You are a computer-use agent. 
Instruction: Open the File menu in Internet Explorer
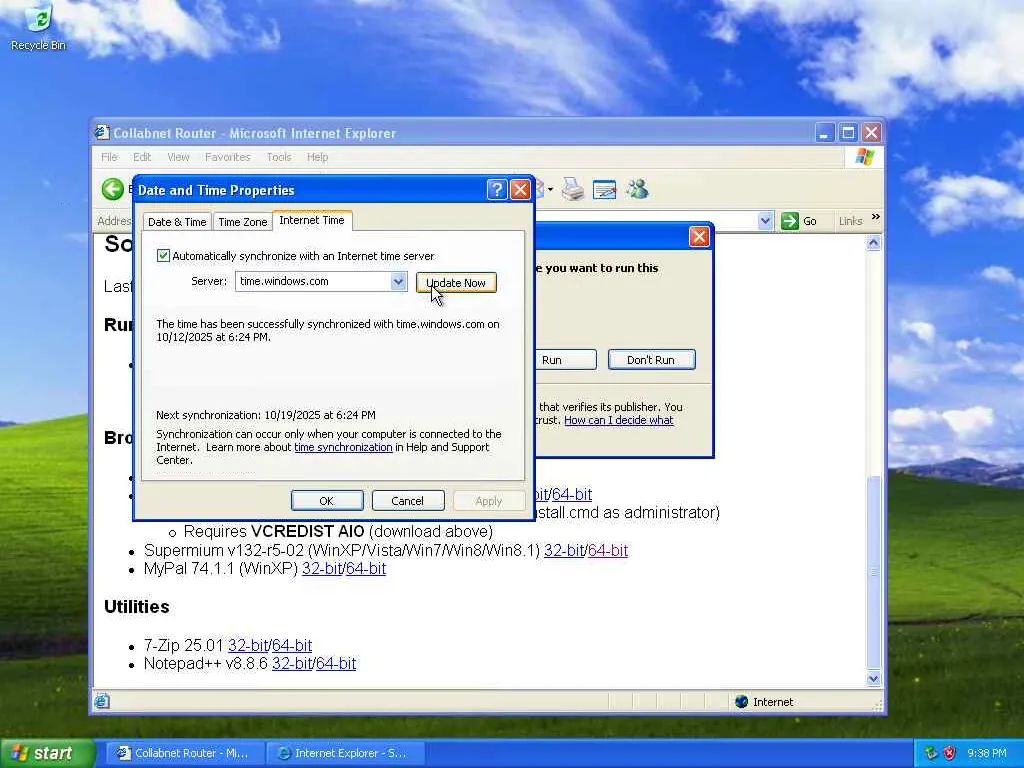click(109, 157)
